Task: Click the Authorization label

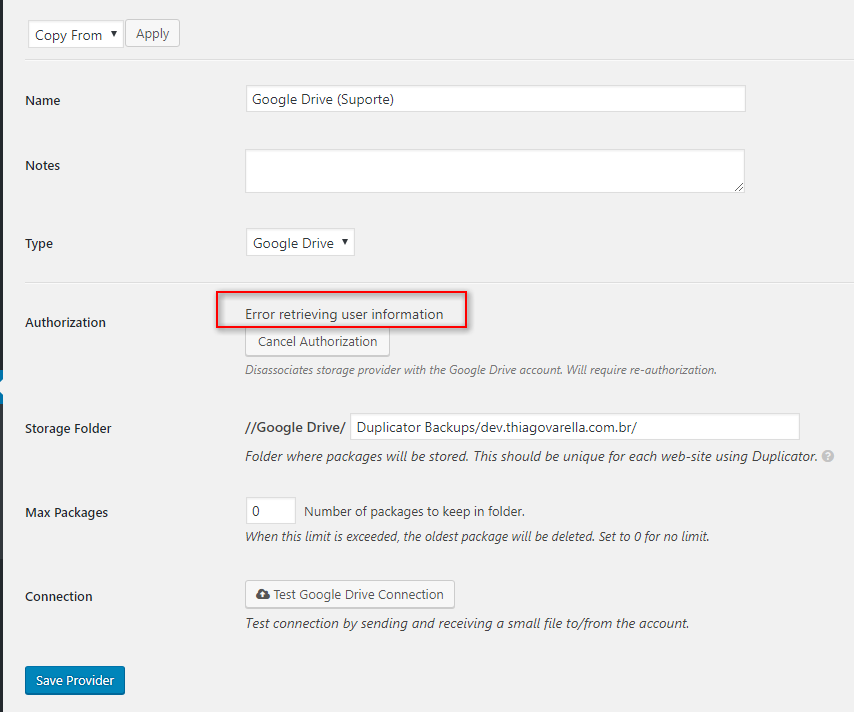Action: [65, 322]
